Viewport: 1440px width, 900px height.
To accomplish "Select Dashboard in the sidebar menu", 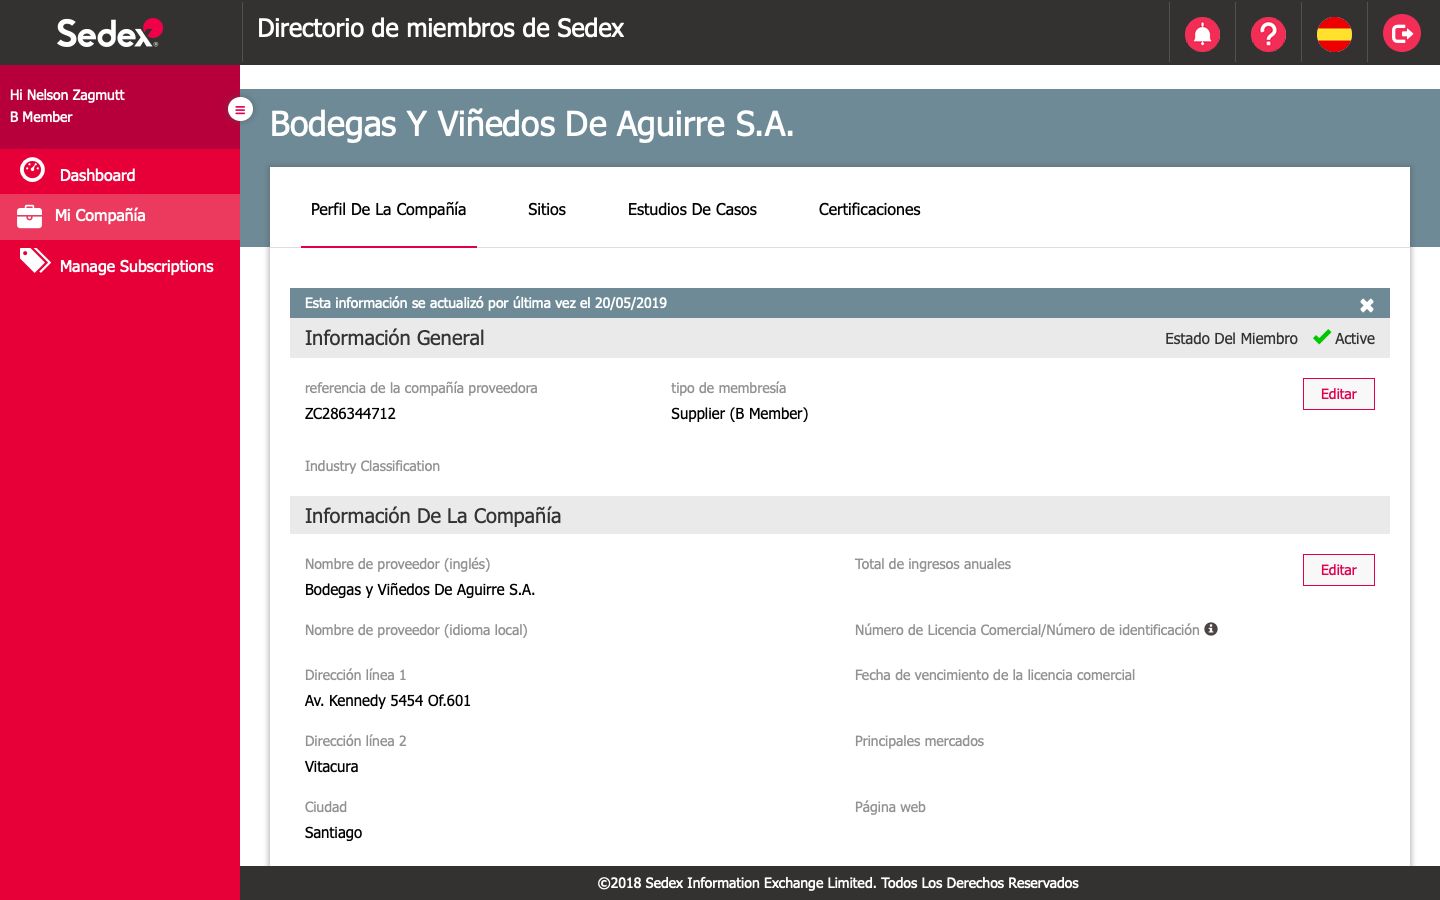I will pyautogui.click(x=97, y=175).
